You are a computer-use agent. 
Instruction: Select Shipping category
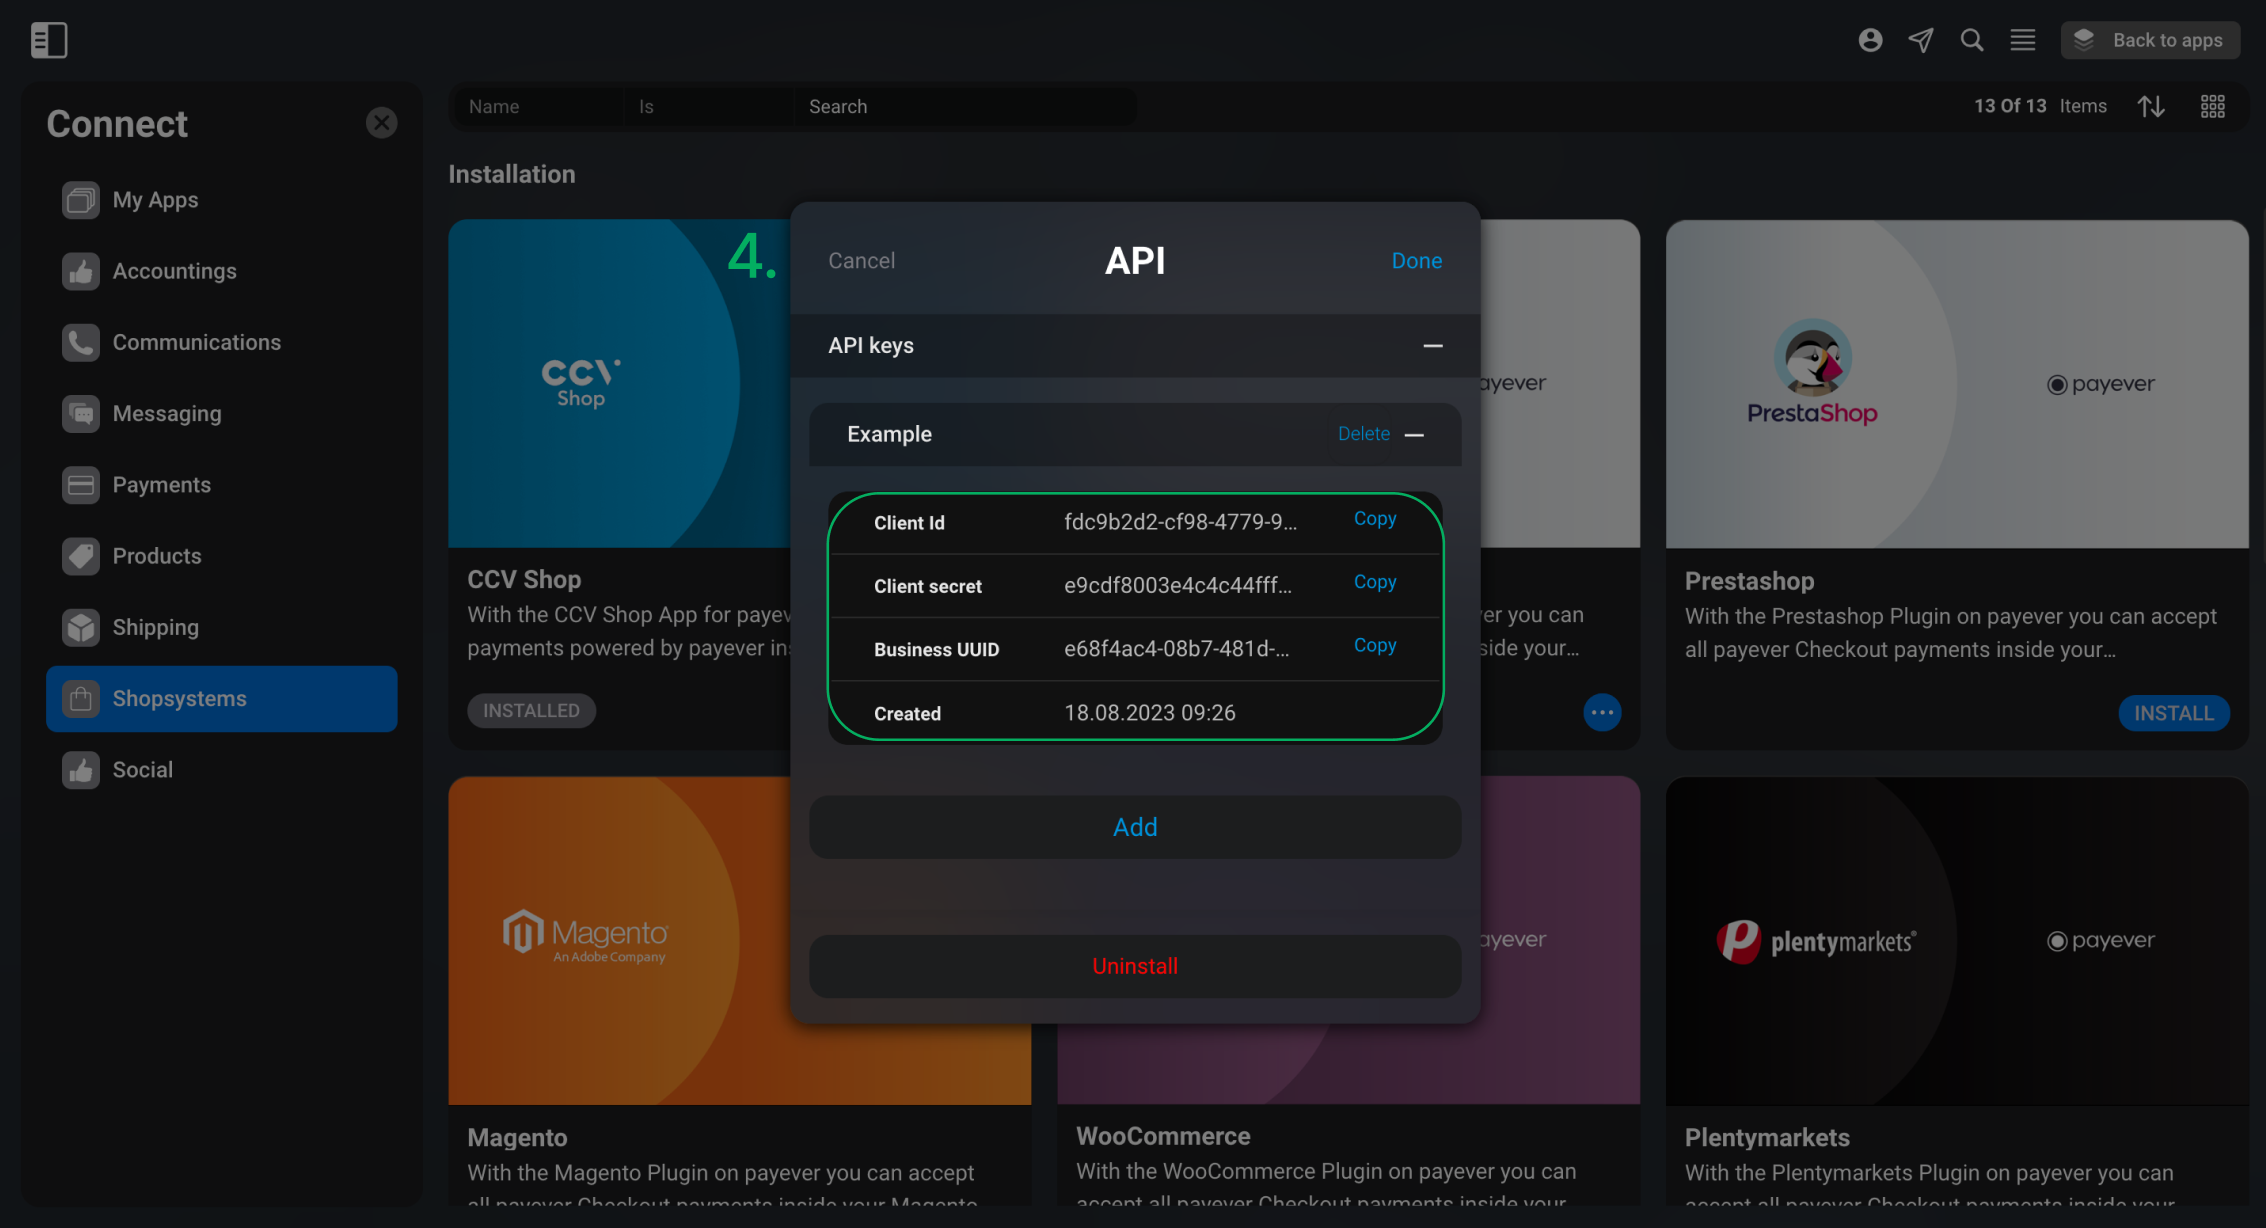221,627
